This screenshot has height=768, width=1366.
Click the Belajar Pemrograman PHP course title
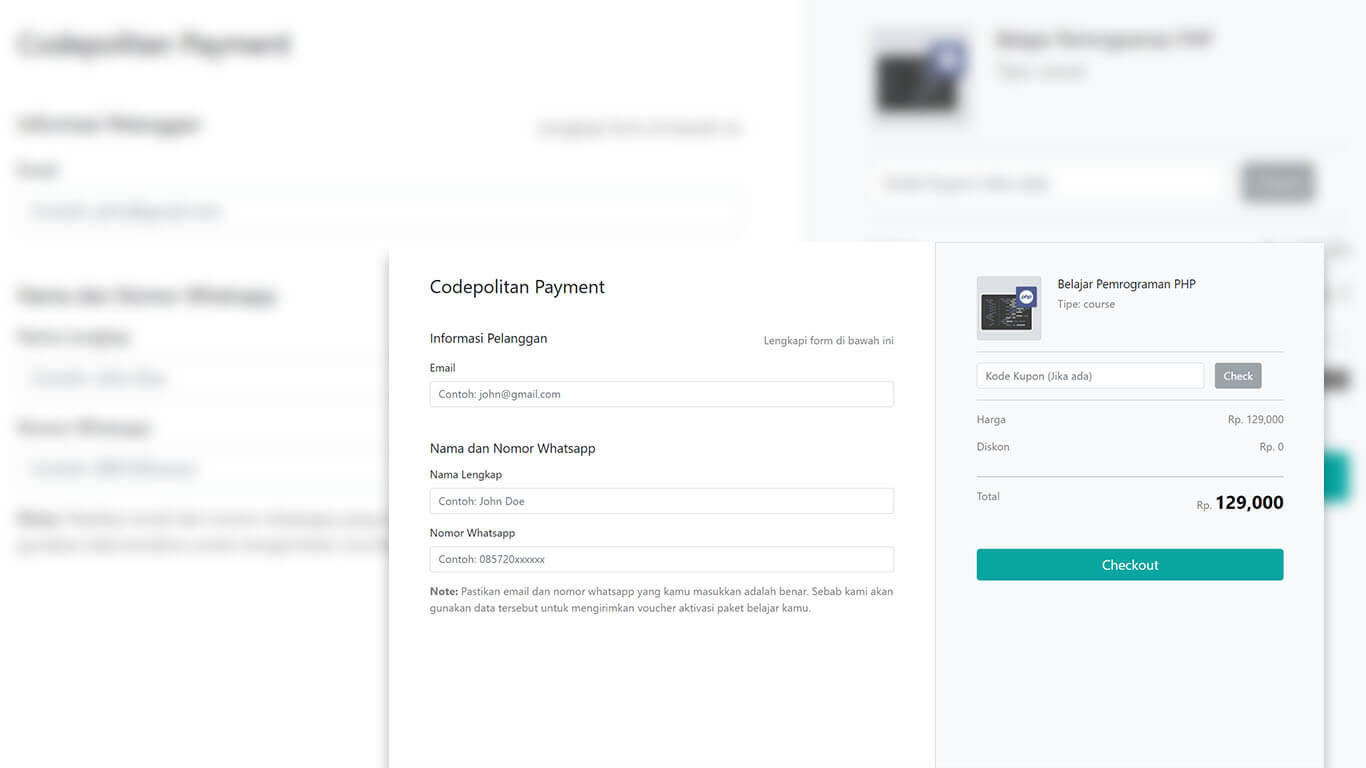(x=1126, y=284)
